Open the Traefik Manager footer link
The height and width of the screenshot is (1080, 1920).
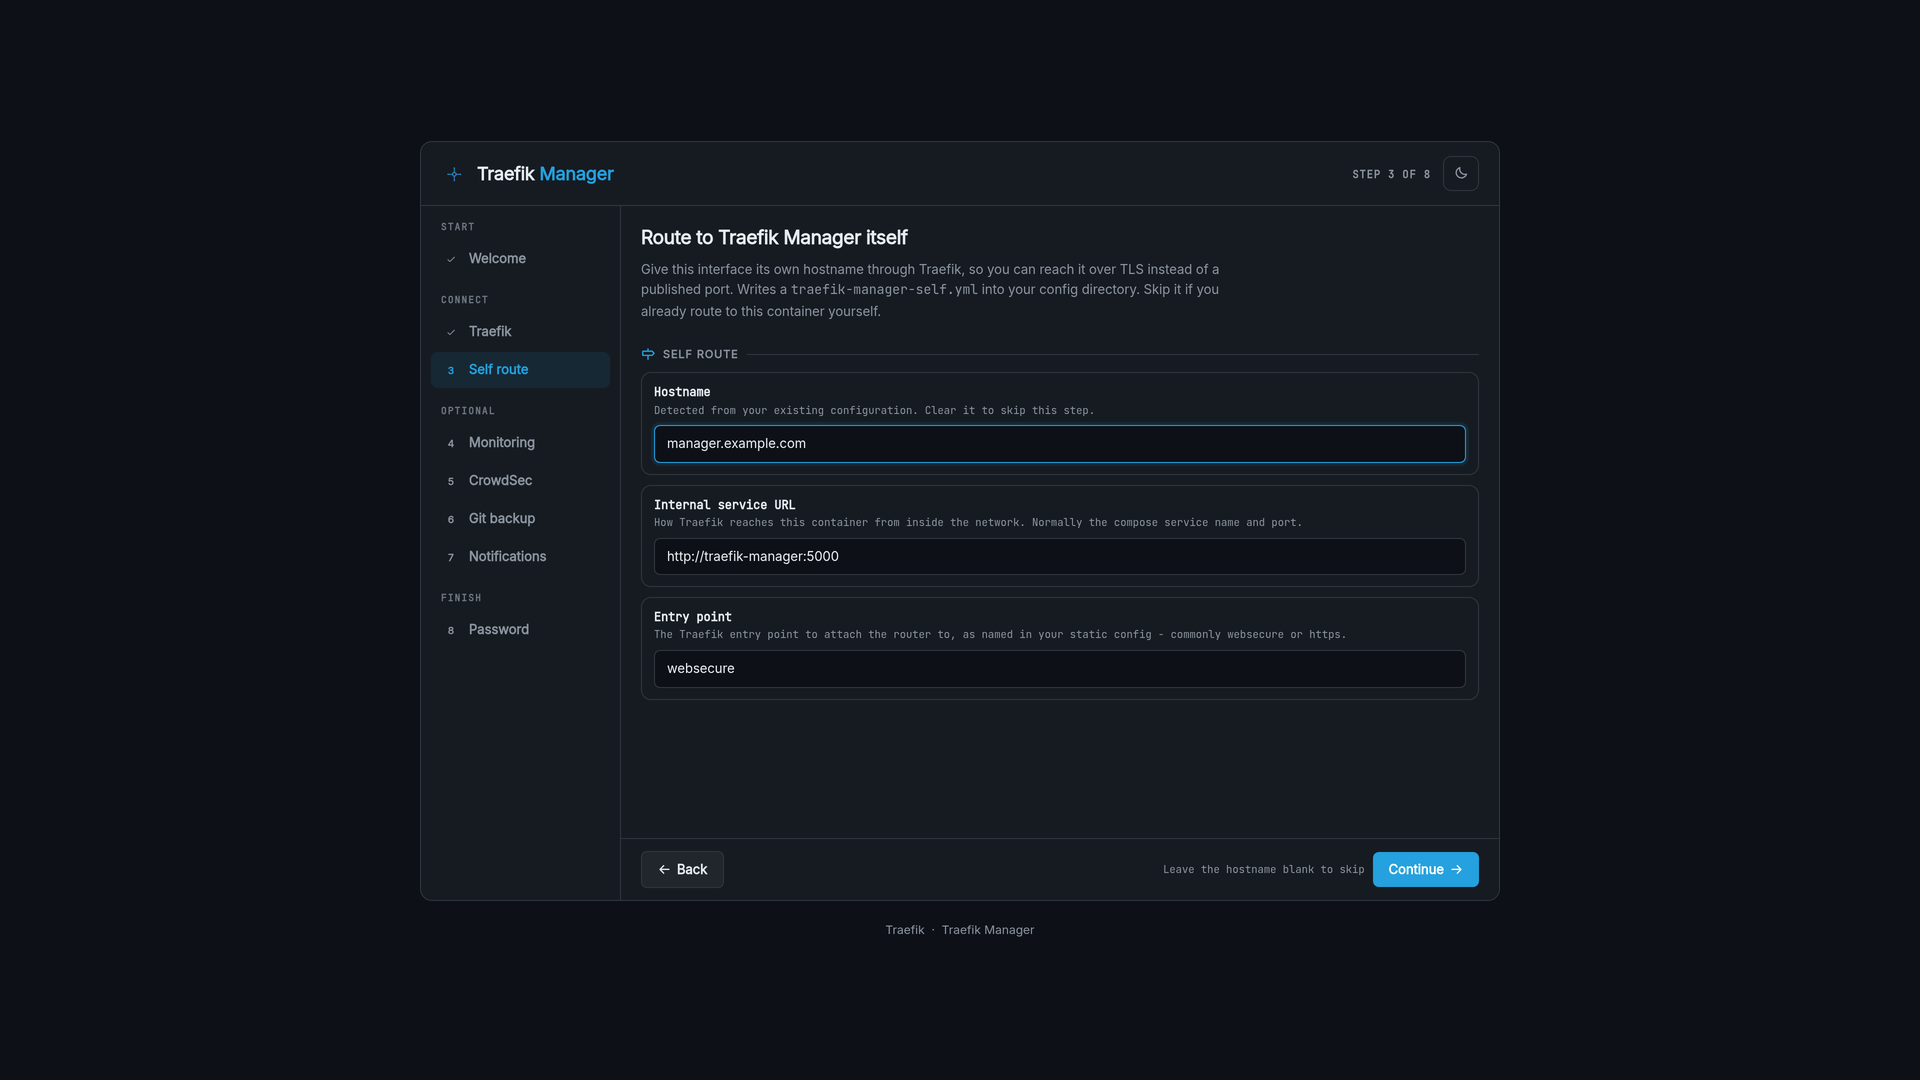coord(987,930)
